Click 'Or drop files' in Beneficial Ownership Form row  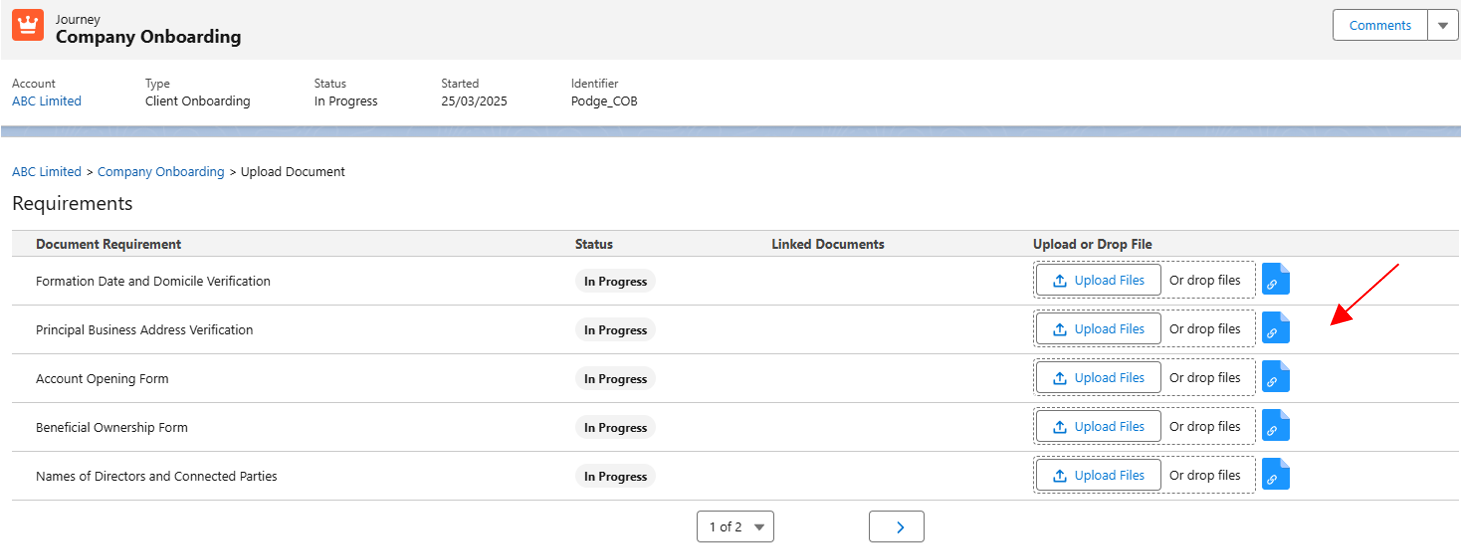tap(1205, 427)
